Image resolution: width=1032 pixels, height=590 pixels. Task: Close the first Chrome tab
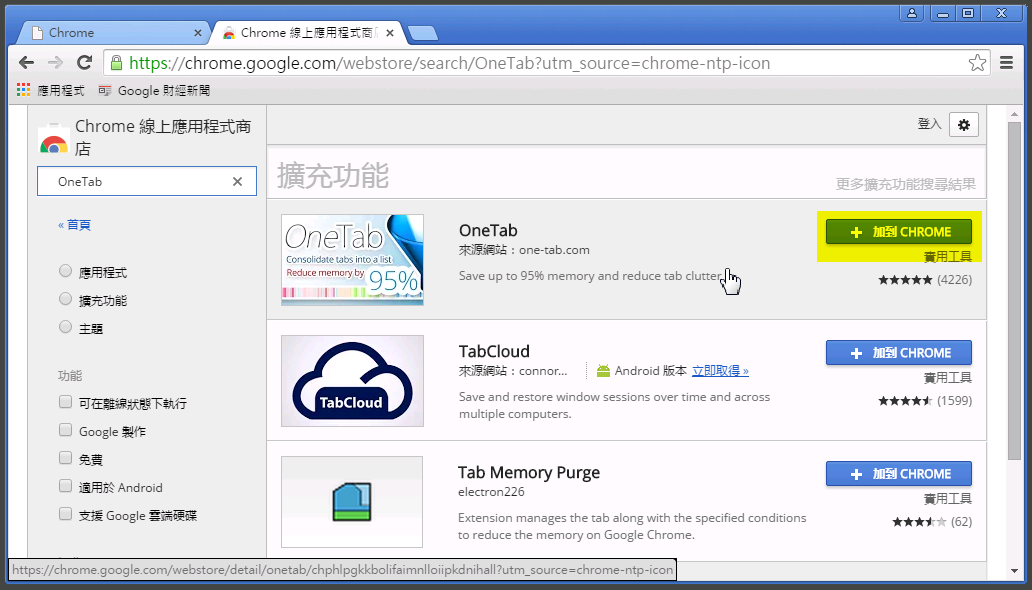click(197, 32)
